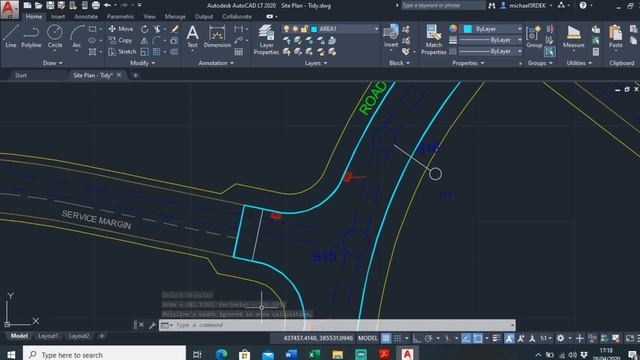Open the object color ByLayer dropdown
This screenshot has width=640, height=360.
coord(519,29)
